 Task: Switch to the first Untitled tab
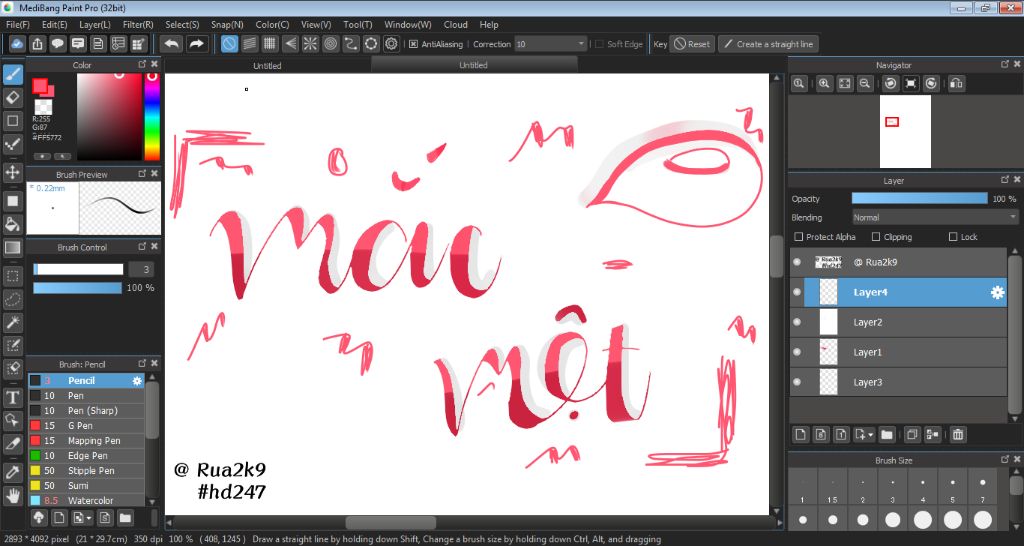[x=267, y=65]
